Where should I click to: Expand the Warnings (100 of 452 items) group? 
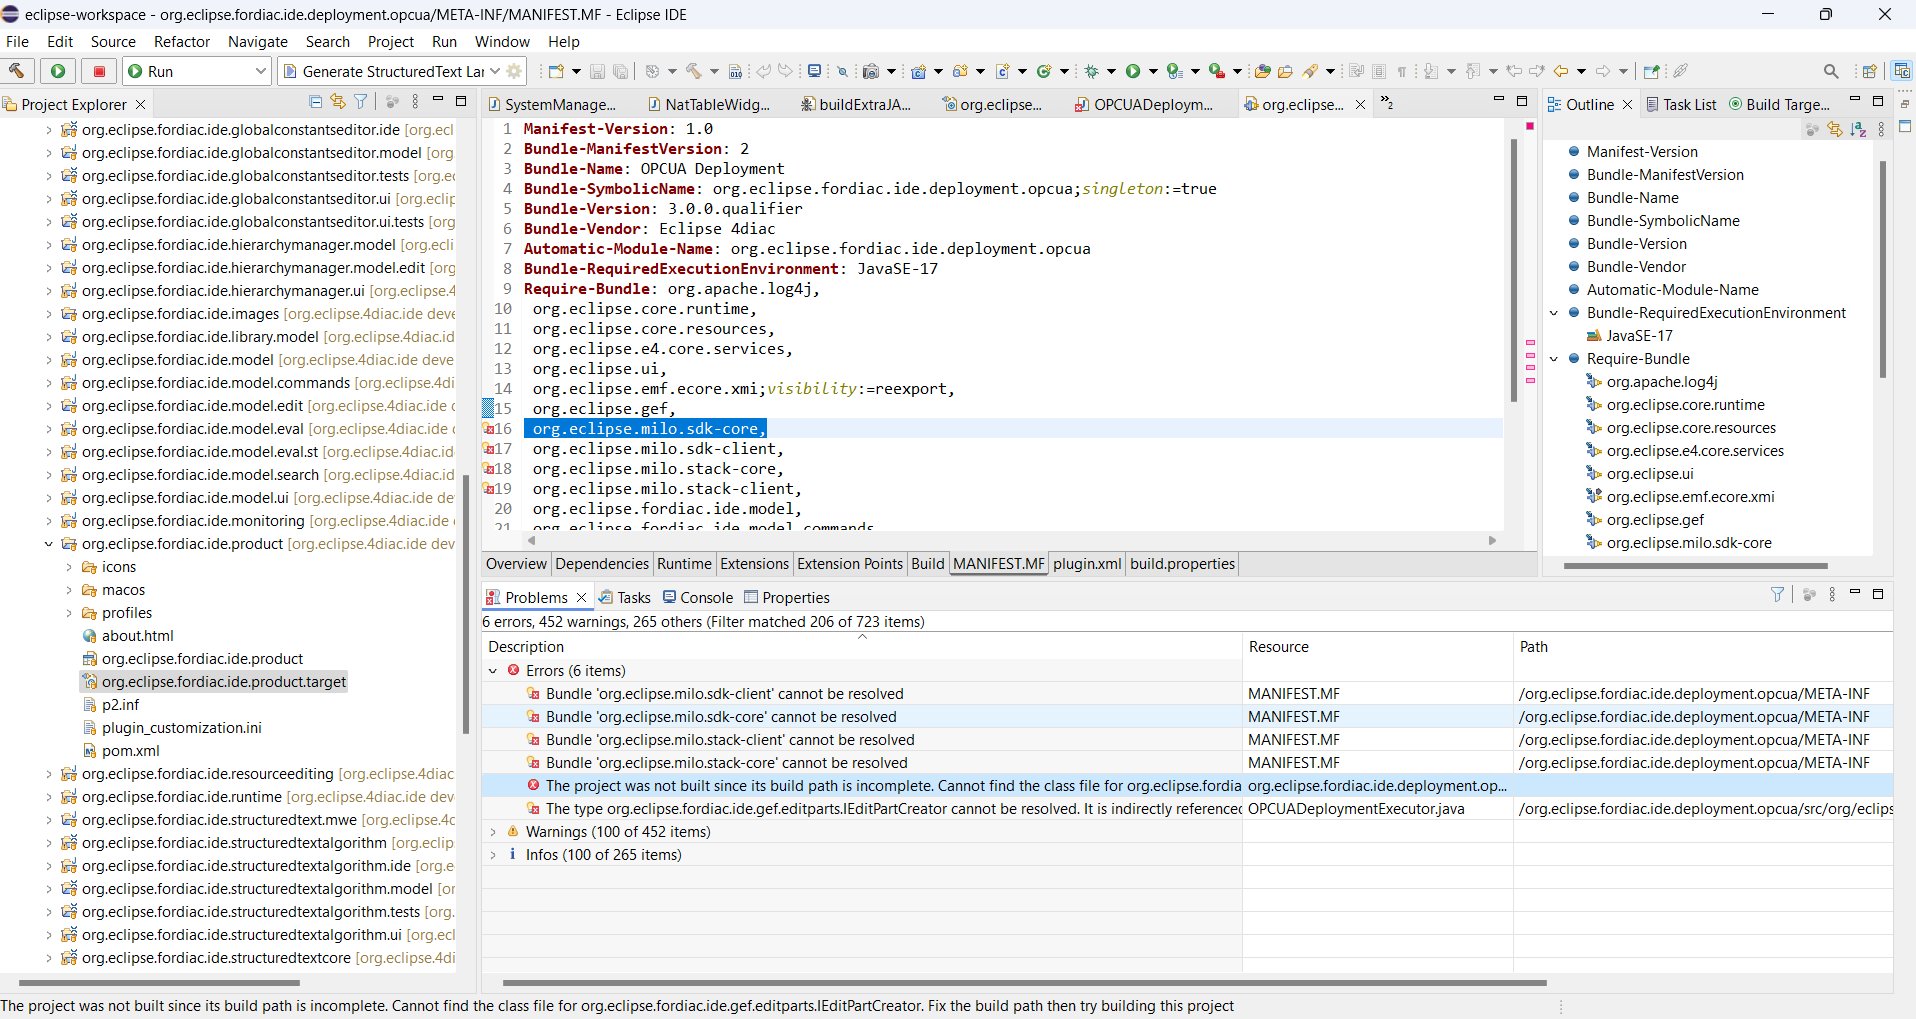[493, 832]
